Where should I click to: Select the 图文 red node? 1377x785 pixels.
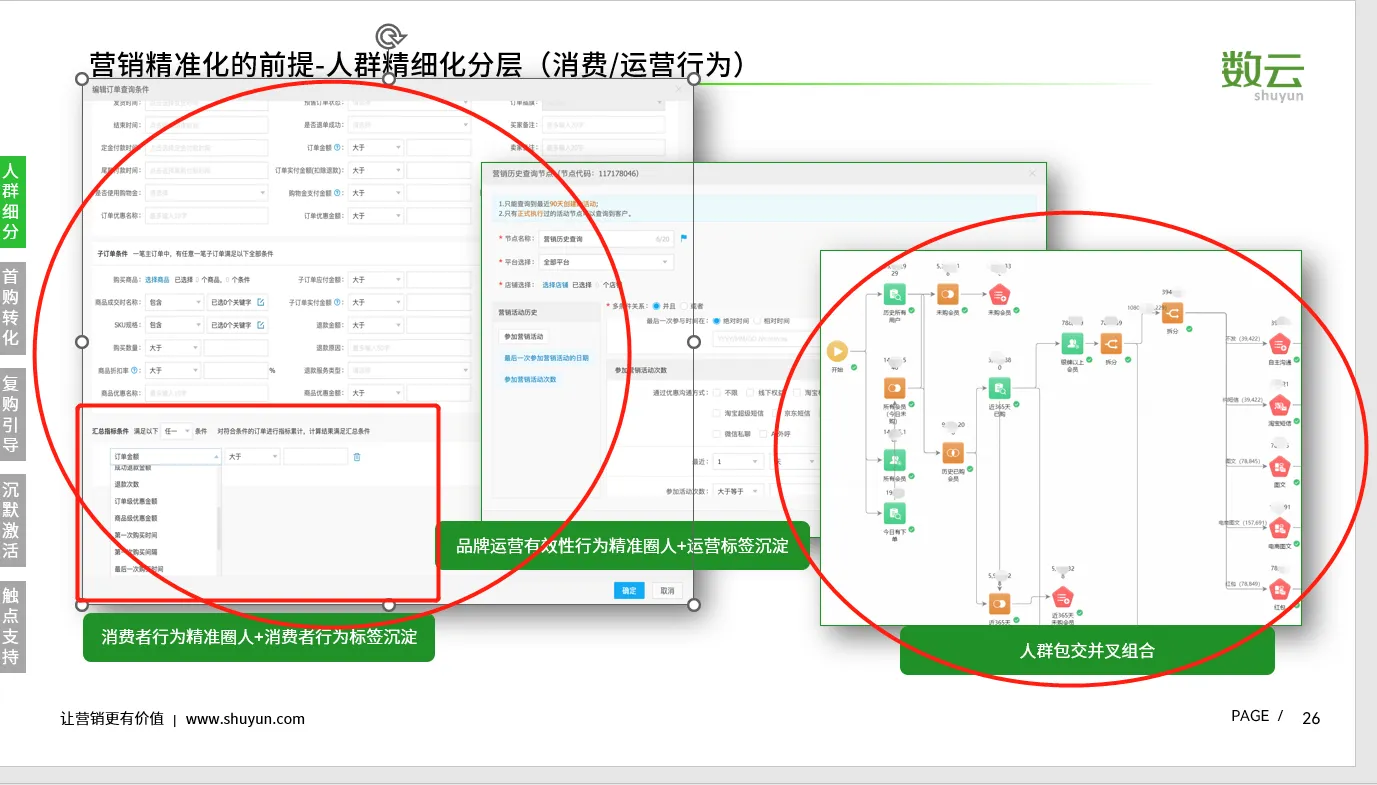click(x=1280, y=466)
